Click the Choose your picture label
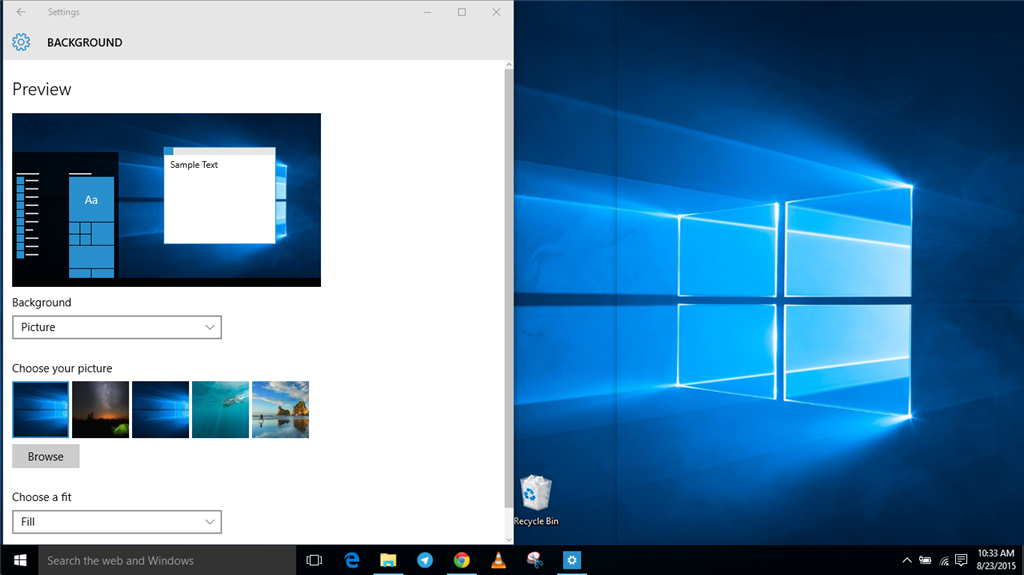Image resolution: width=1024 pixels, height=575 pixels. pos(62,369)
